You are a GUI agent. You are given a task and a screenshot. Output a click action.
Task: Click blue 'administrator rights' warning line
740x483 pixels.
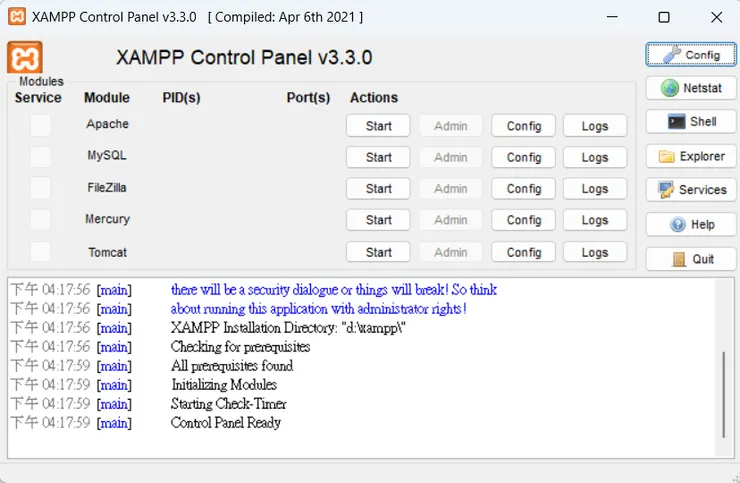pos(319,309)
